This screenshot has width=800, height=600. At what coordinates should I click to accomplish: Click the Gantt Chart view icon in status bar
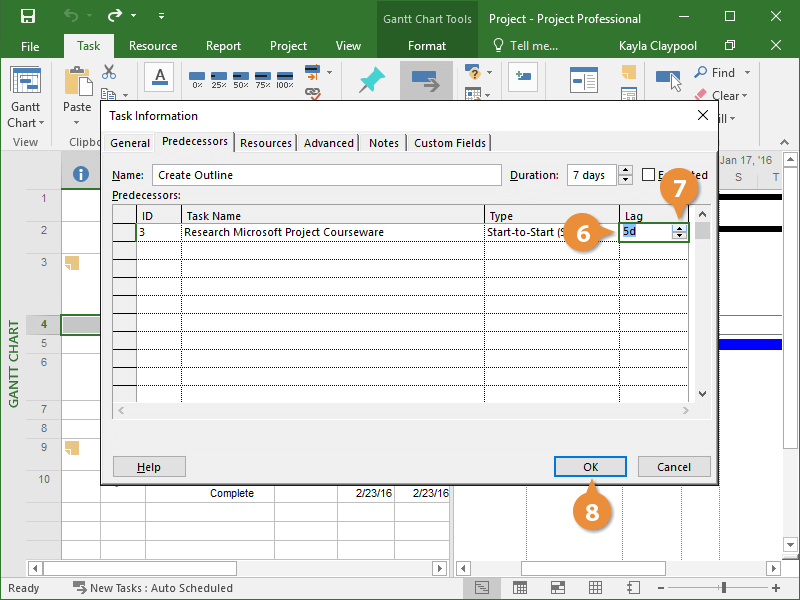click(482, 588)
